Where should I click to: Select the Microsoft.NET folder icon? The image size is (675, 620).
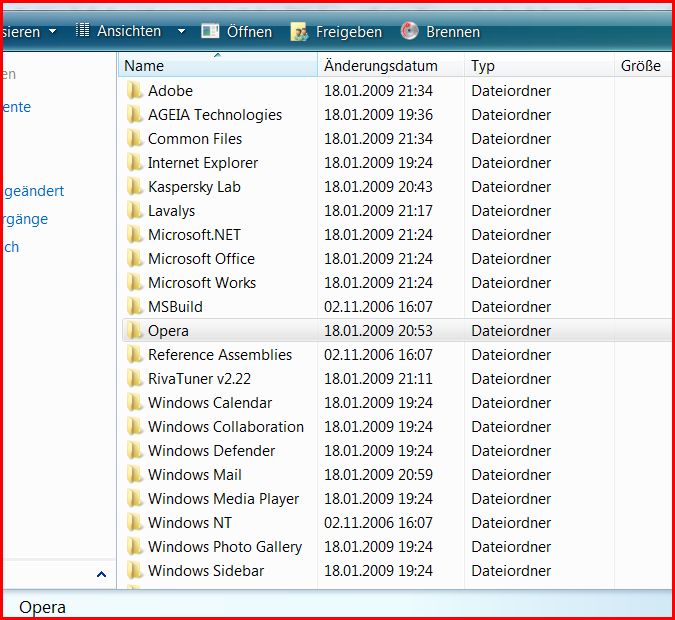[x=135, y=235]
